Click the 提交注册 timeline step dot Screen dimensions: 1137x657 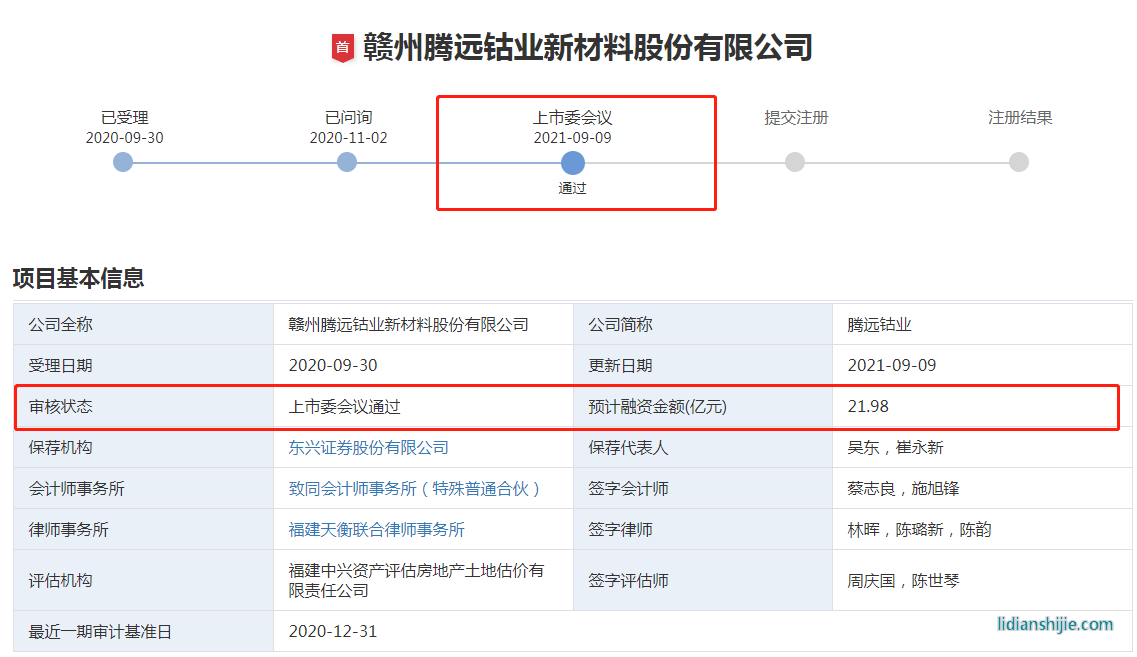(795, 162)
